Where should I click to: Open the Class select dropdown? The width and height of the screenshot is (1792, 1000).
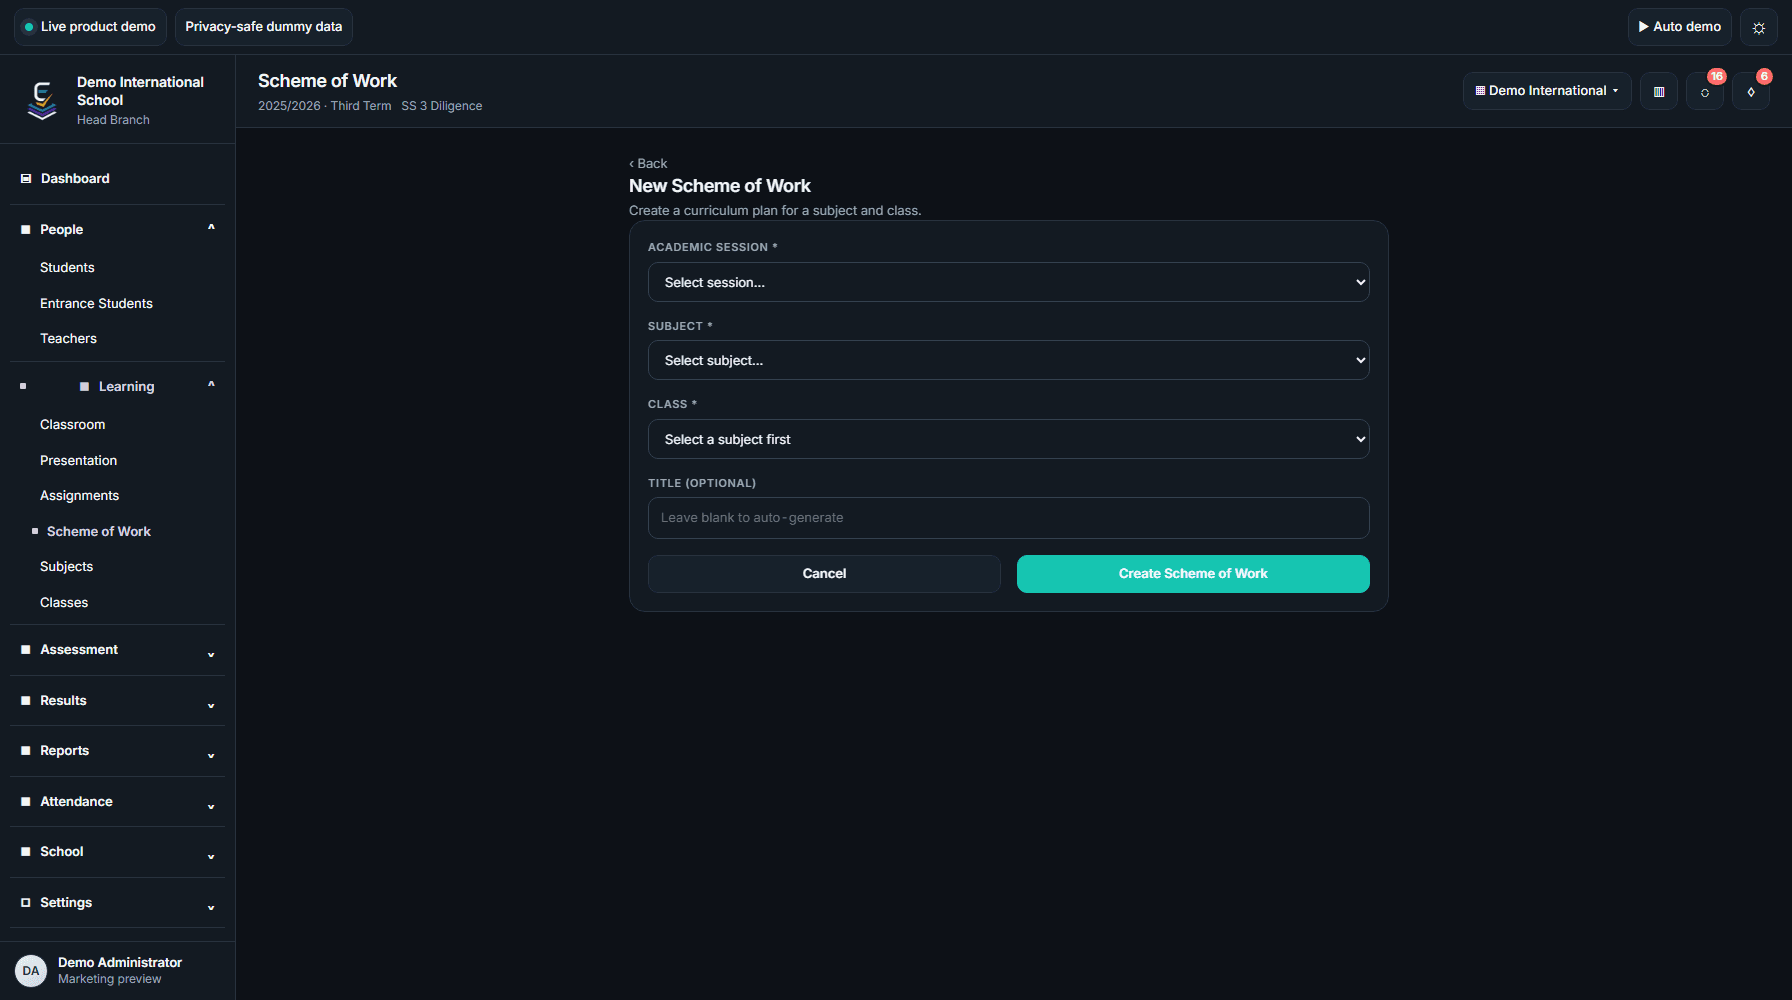[1009, 439]
